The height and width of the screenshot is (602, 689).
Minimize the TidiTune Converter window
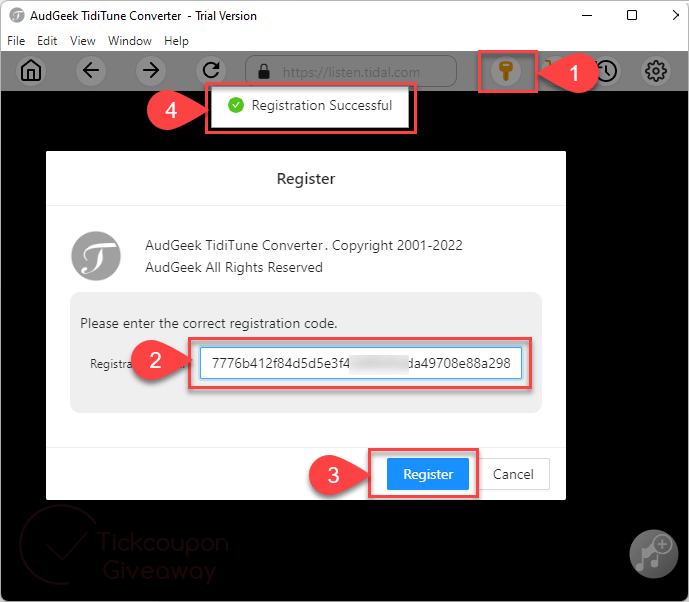click(587, 15)
